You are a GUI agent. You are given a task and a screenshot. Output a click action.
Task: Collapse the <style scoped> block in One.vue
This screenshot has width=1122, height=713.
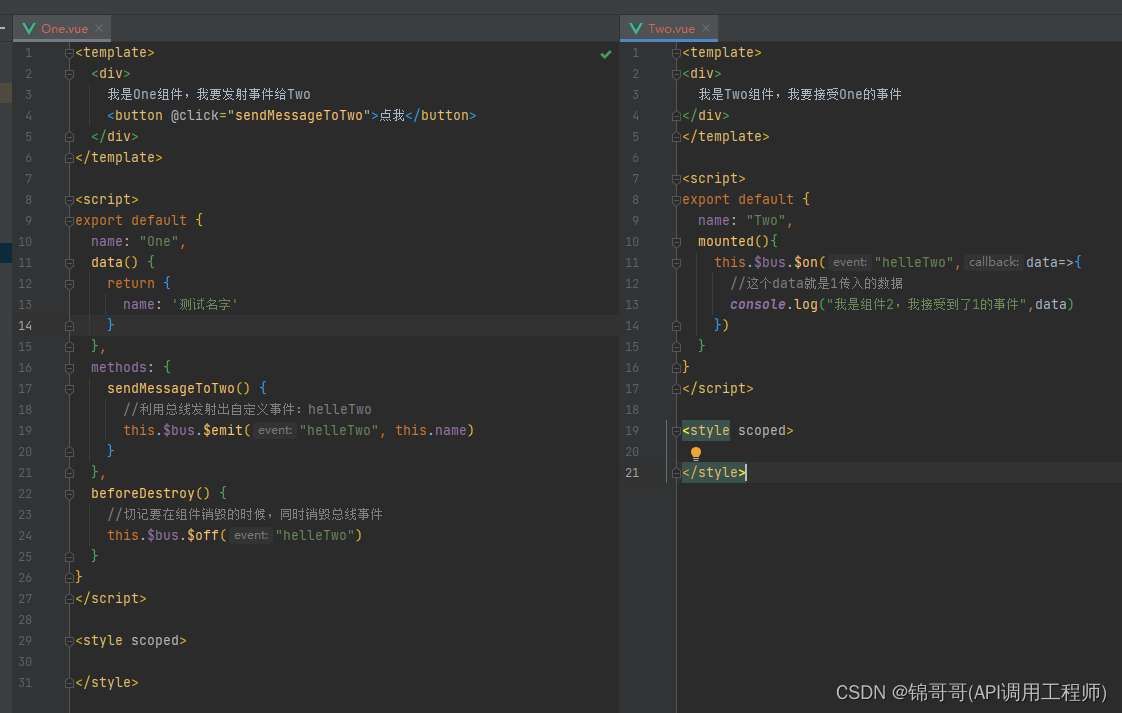click(69, 641)
